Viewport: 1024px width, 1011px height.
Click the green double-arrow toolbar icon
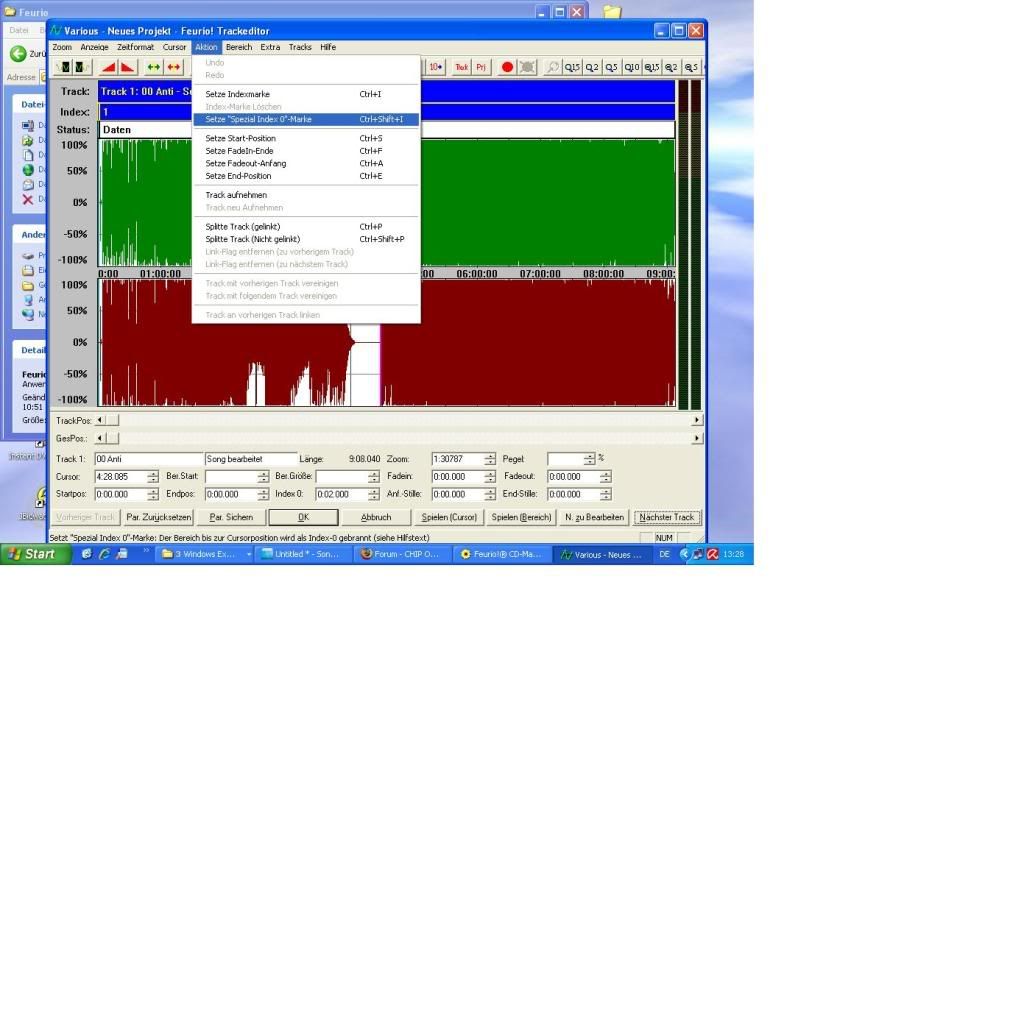(x=154, y=67)
